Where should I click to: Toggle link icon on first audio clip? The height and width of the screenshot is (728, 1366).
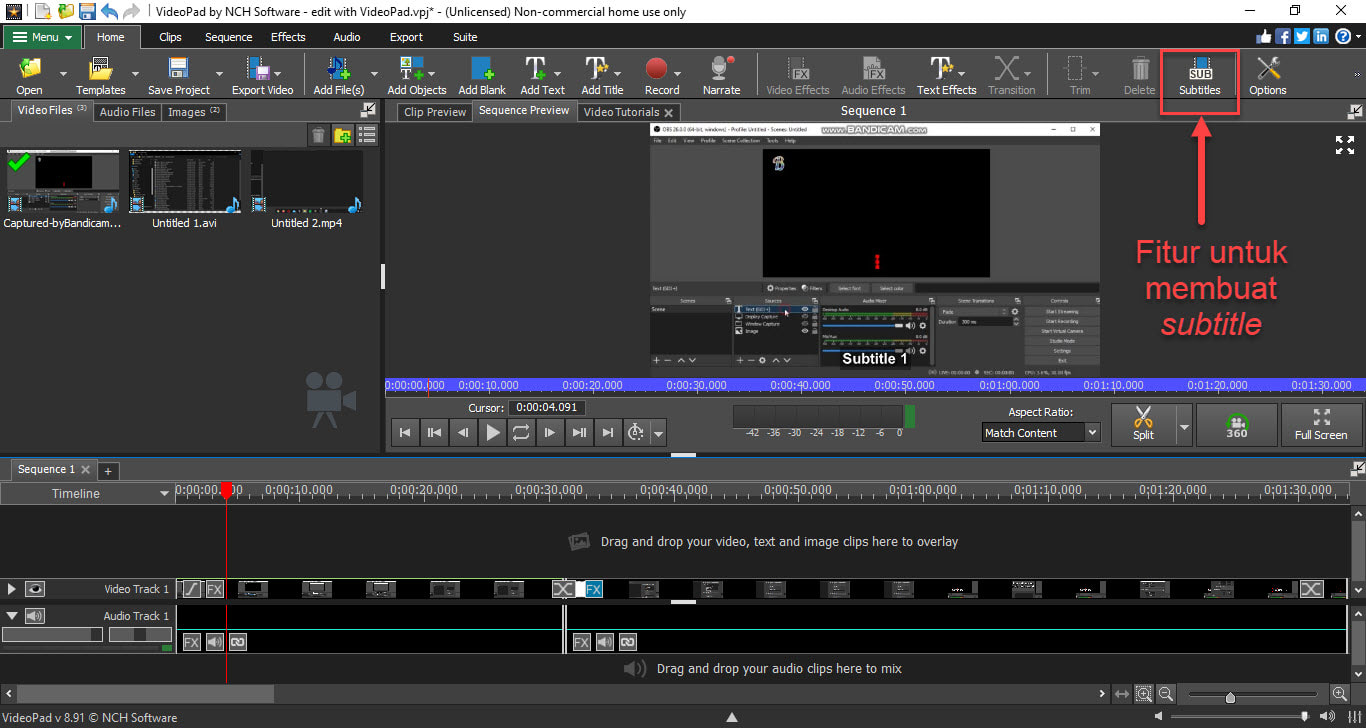pyautogui.click(x=237, y=641)
